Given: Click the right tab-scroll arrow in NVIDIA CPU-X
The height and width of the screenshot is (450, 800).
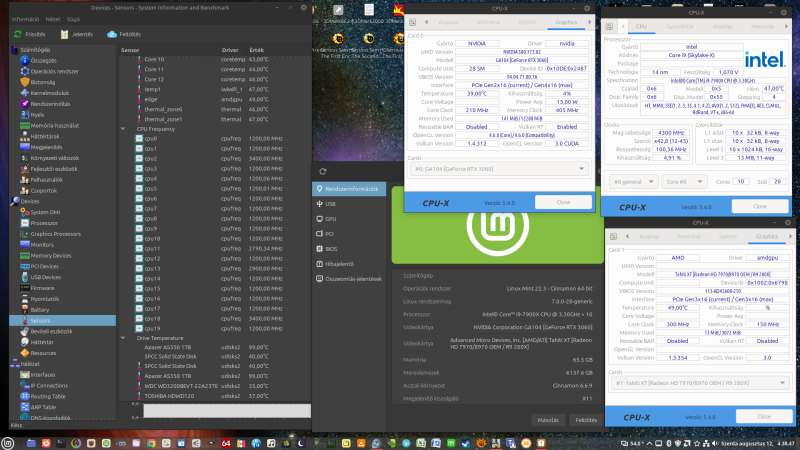Looking at the screenshot, I should tap(589, 22).
